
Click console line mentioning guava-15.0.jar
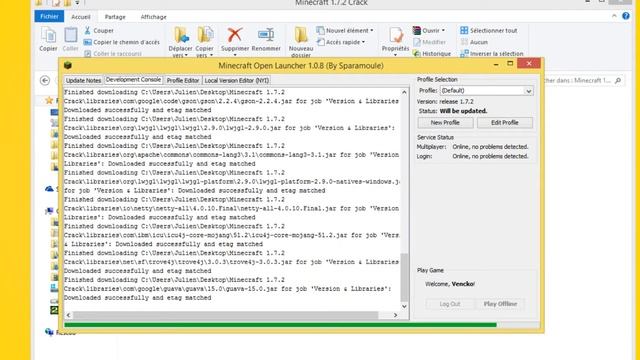point(227,289)
